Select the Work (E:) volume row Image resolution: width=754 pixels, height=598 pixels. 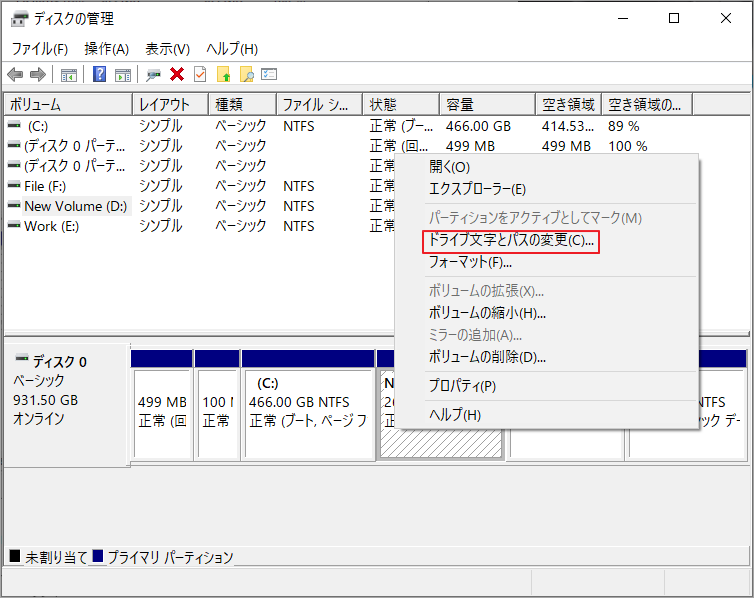click(x=52, y=226)
